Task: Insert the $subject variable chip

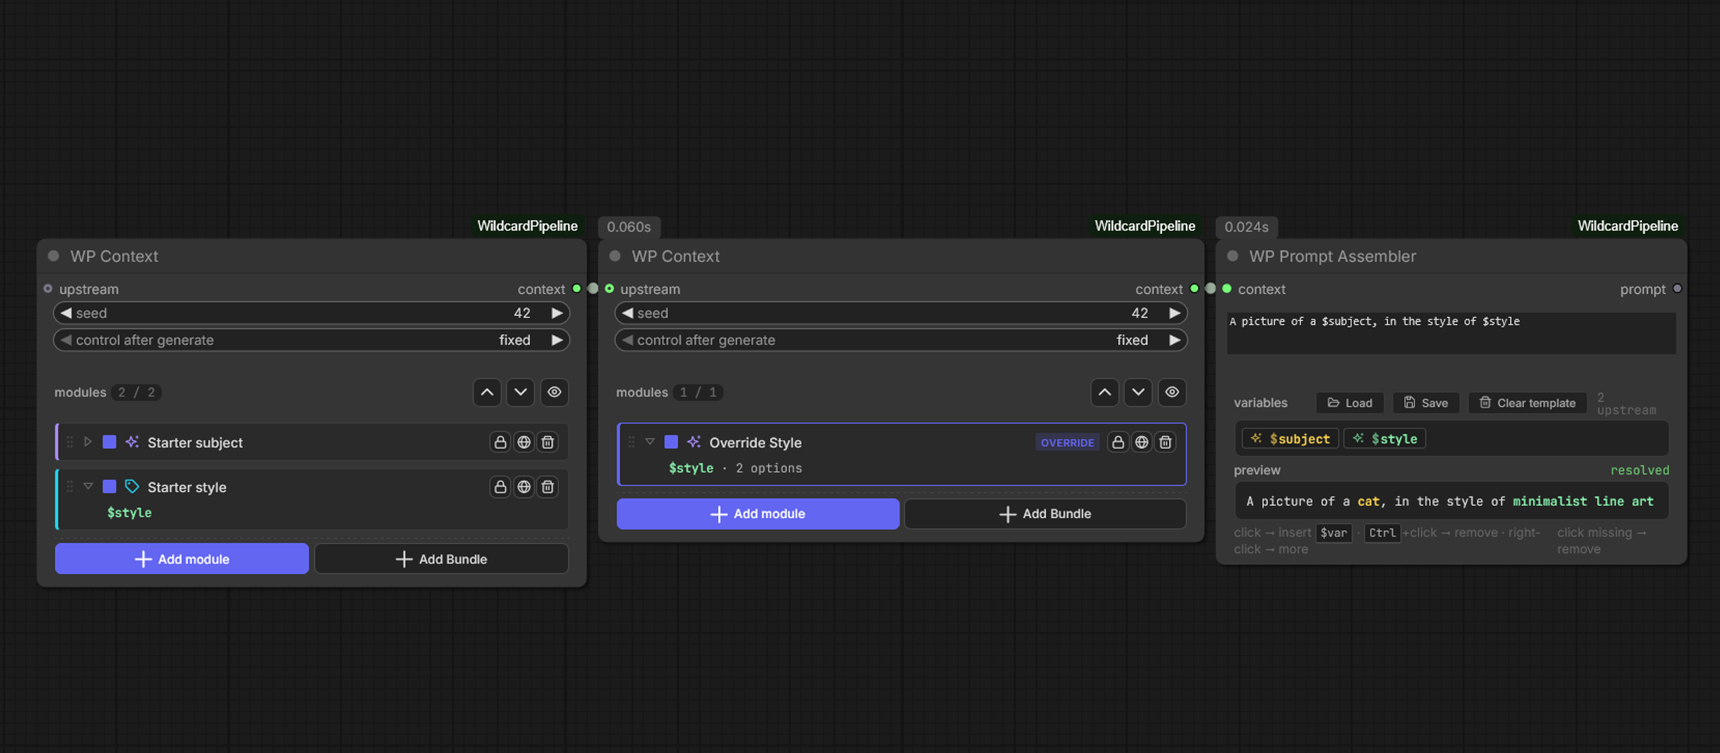Action: point(1290,439)
